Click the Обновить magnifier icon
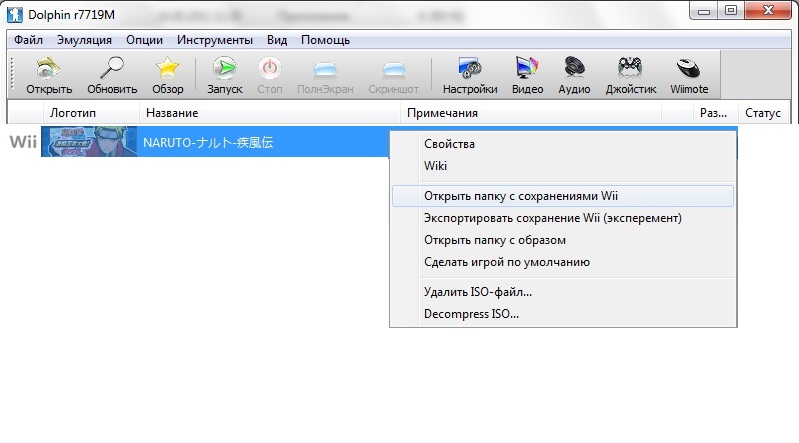The image size is (799, 443). 112,68
